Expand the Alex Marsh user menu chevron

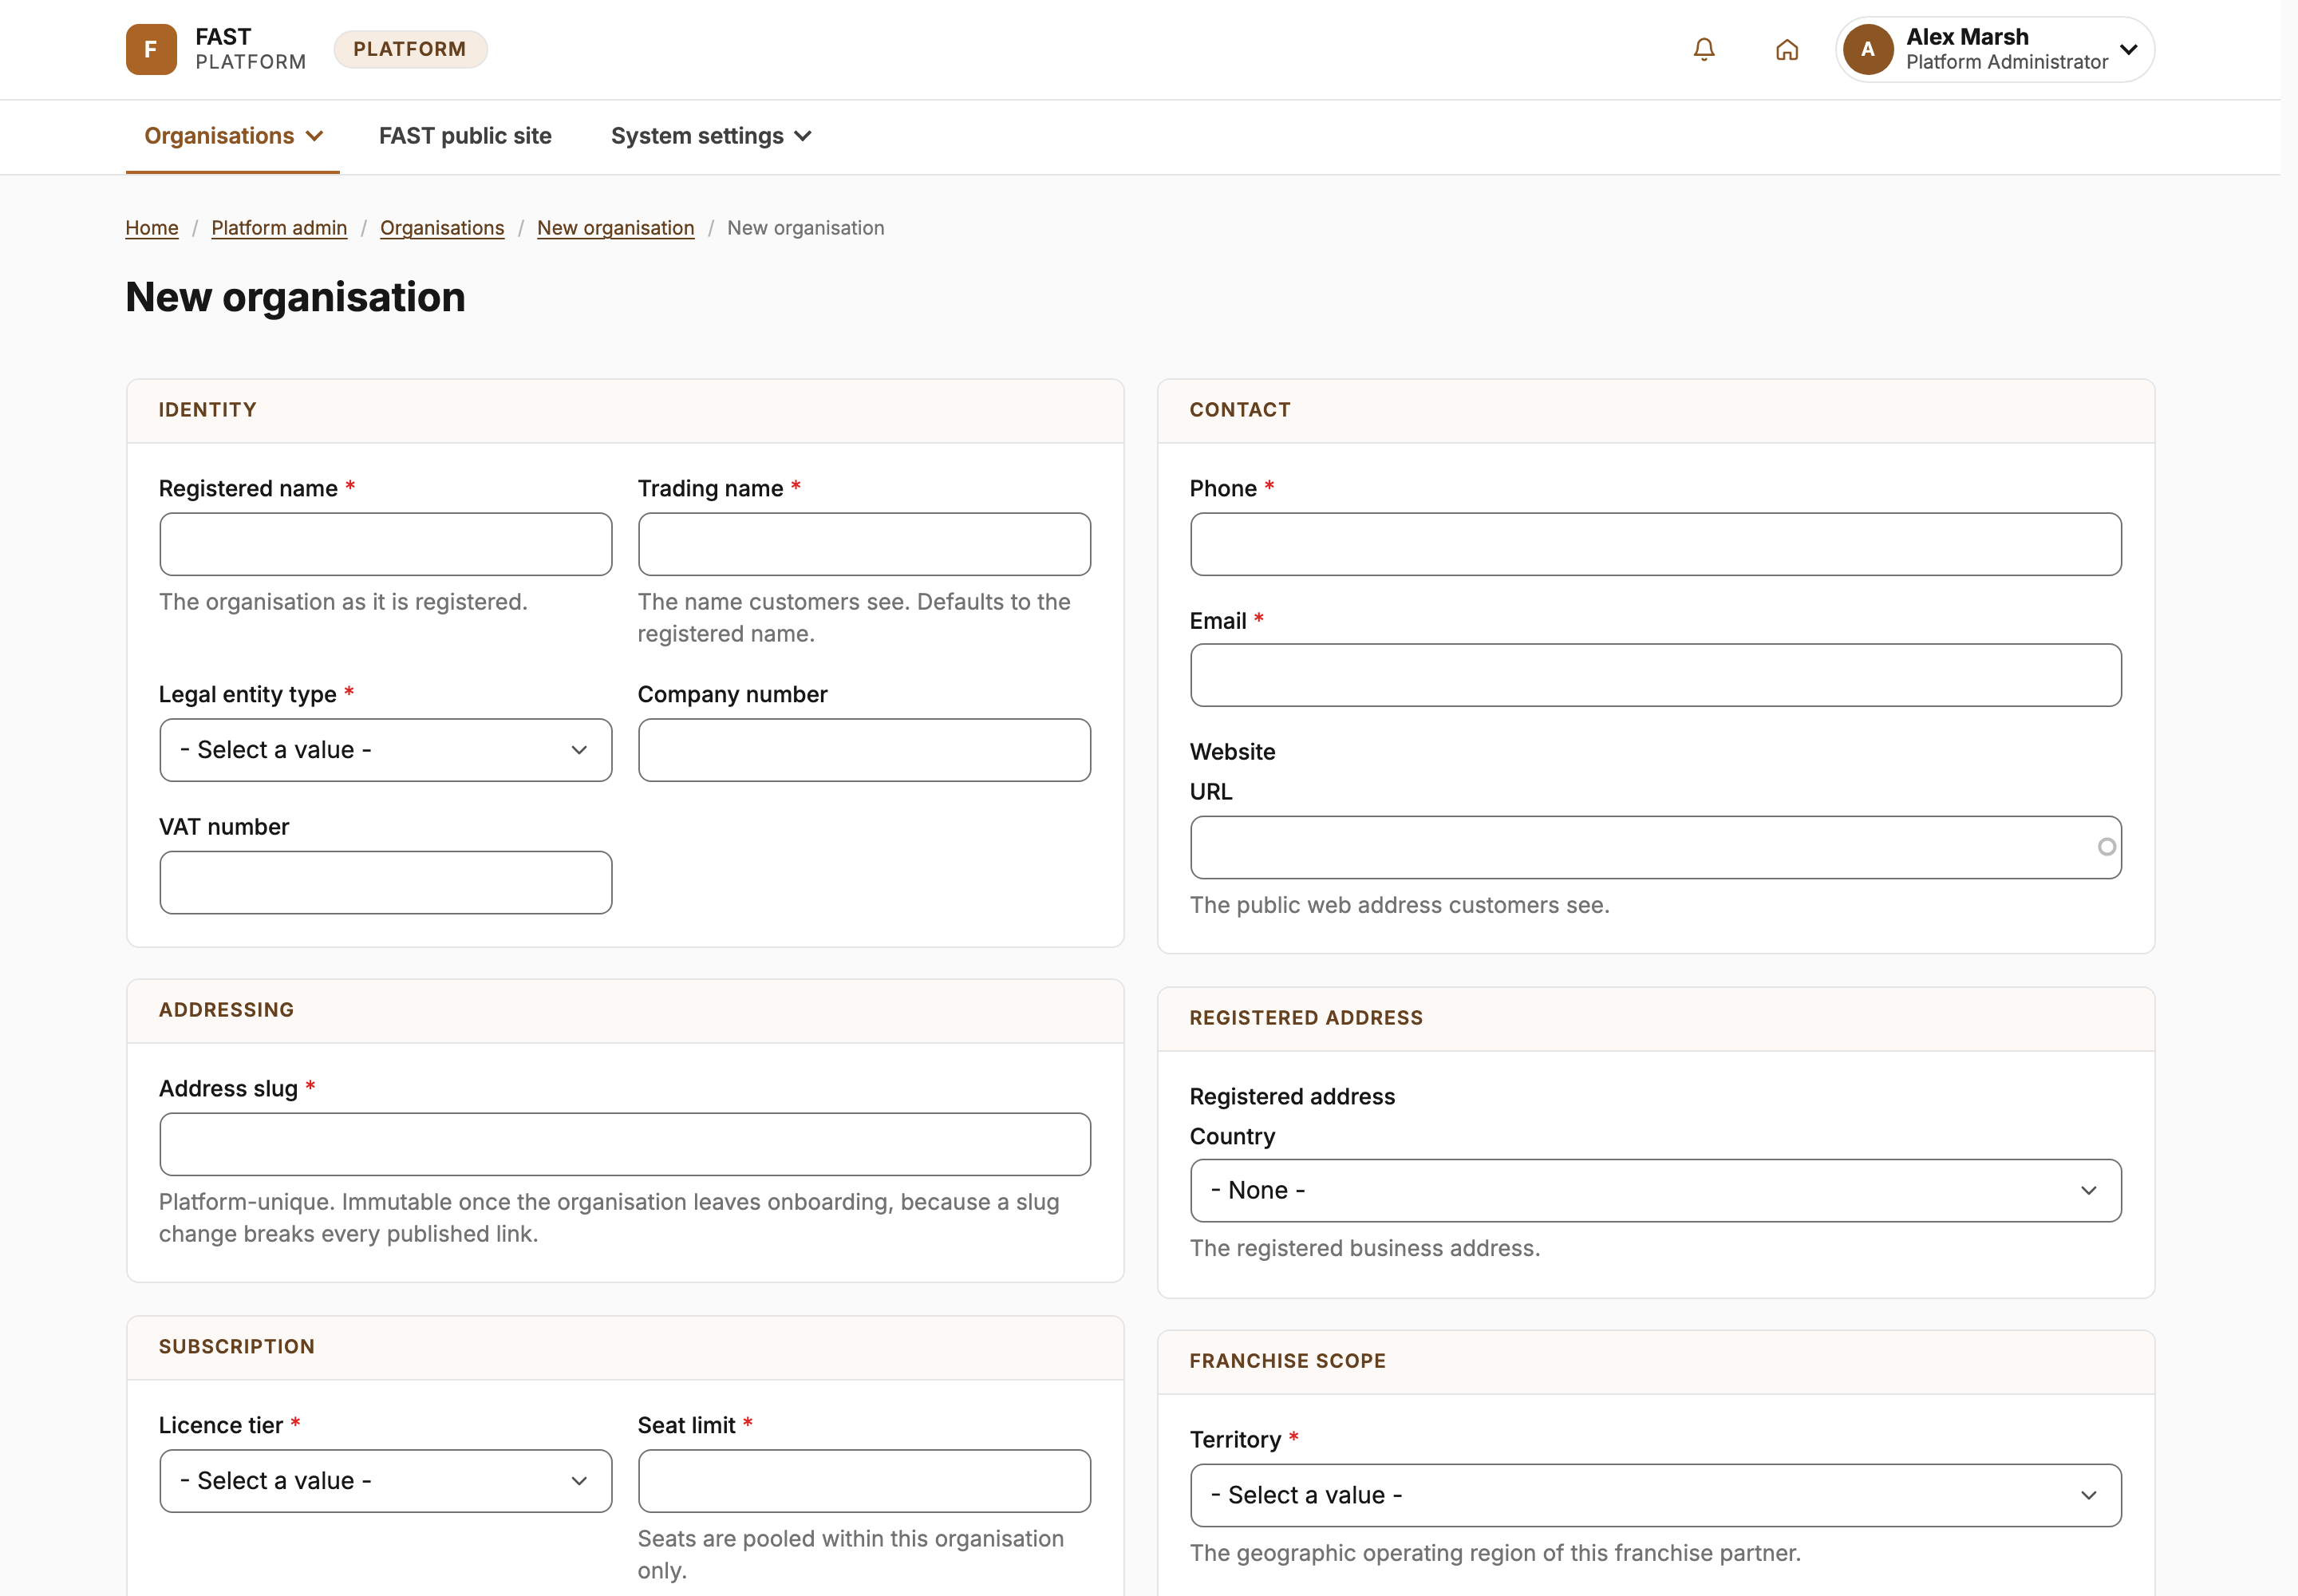[x=2129, y=49]
